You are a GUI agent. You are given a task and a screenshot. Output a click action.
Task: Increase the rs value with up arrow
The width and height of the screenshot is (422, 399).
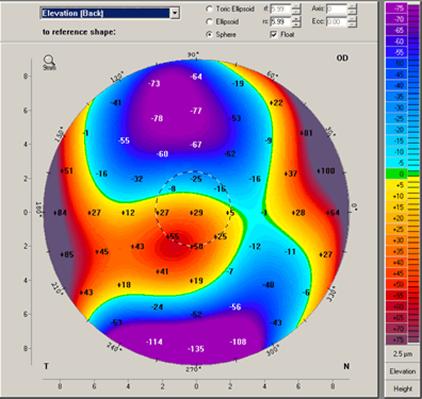(x=296, y=19)
